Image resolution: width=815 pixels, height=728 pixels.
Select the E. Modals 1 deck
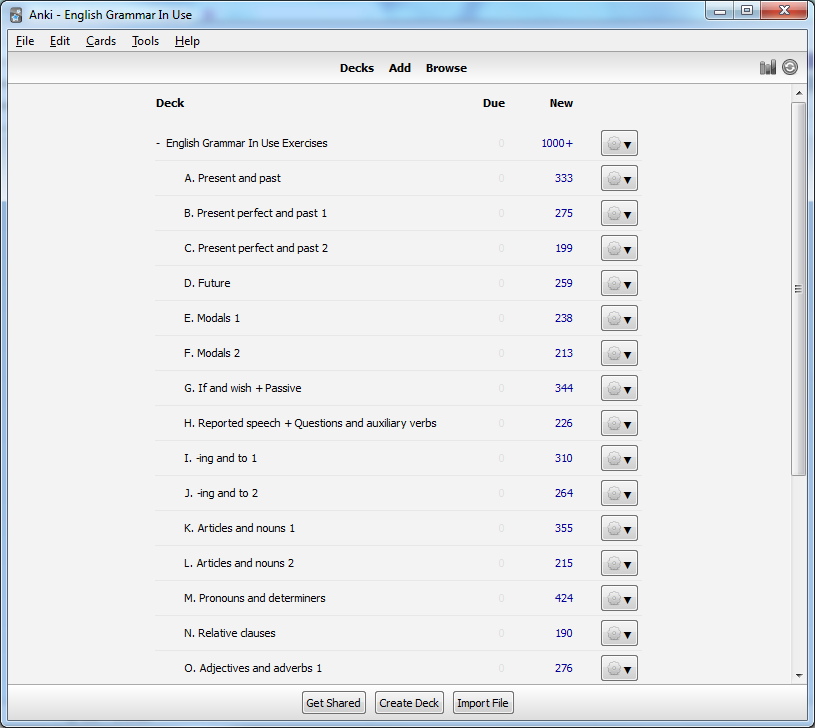tap(212, 318)
